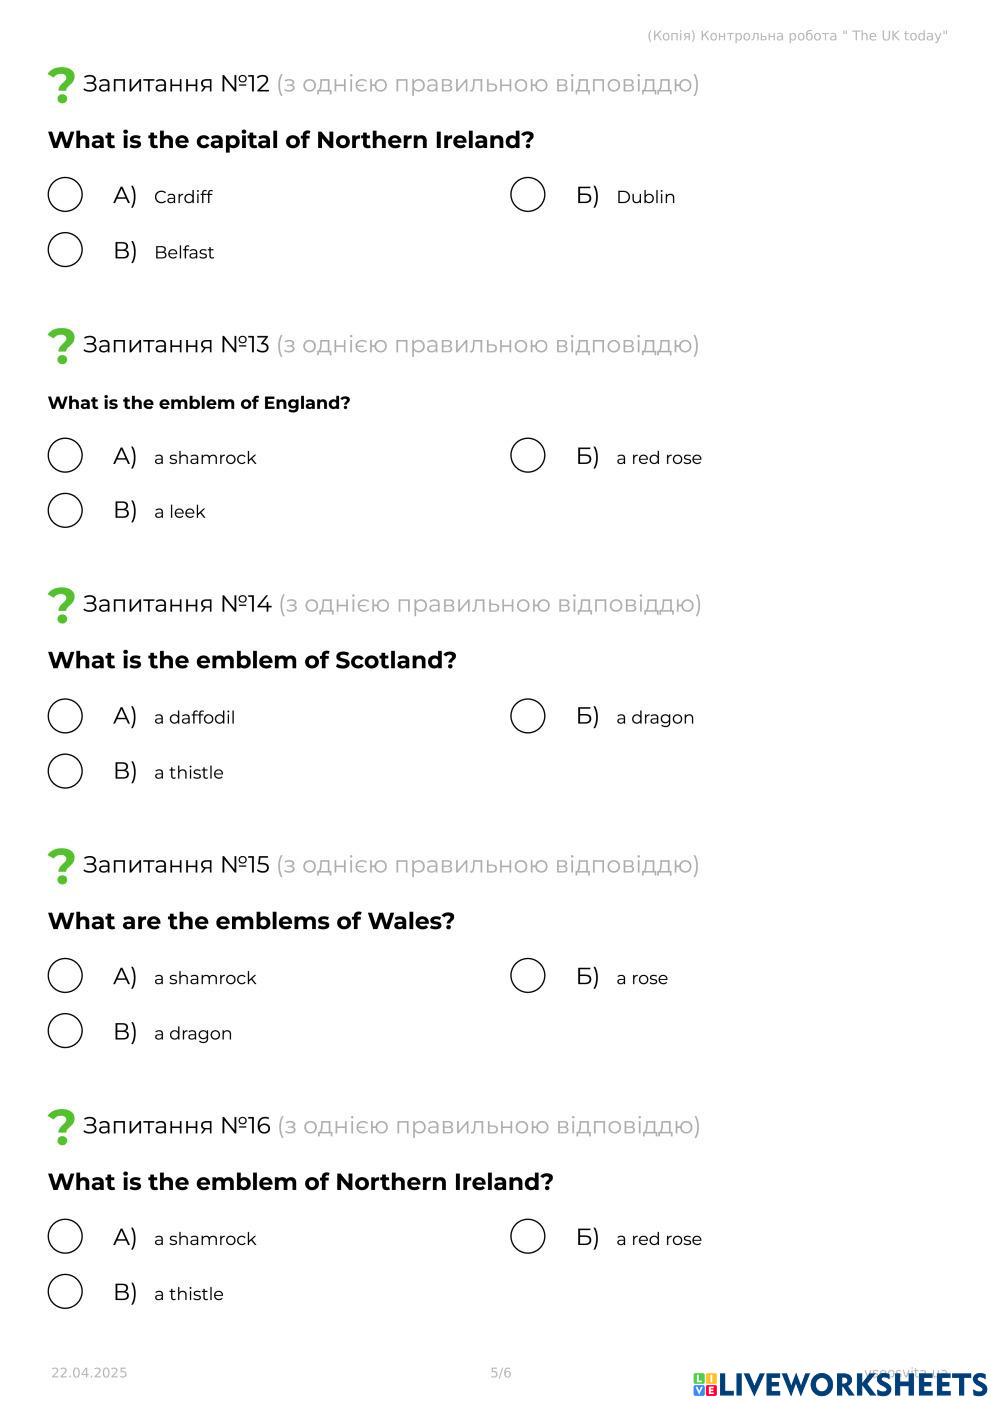
Task: Click the green question mark beside №16
Action: click(61, 1127)
